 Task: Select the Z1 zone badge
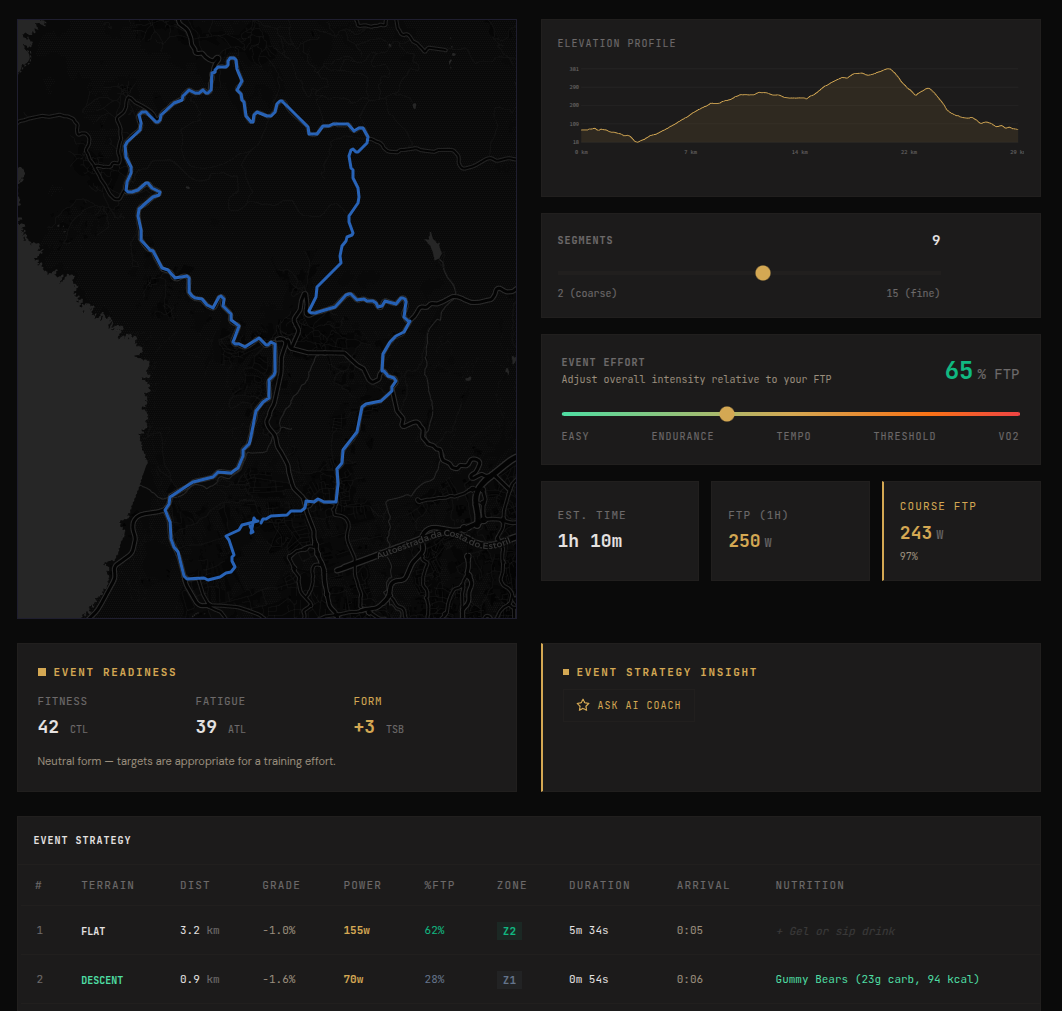509,980
